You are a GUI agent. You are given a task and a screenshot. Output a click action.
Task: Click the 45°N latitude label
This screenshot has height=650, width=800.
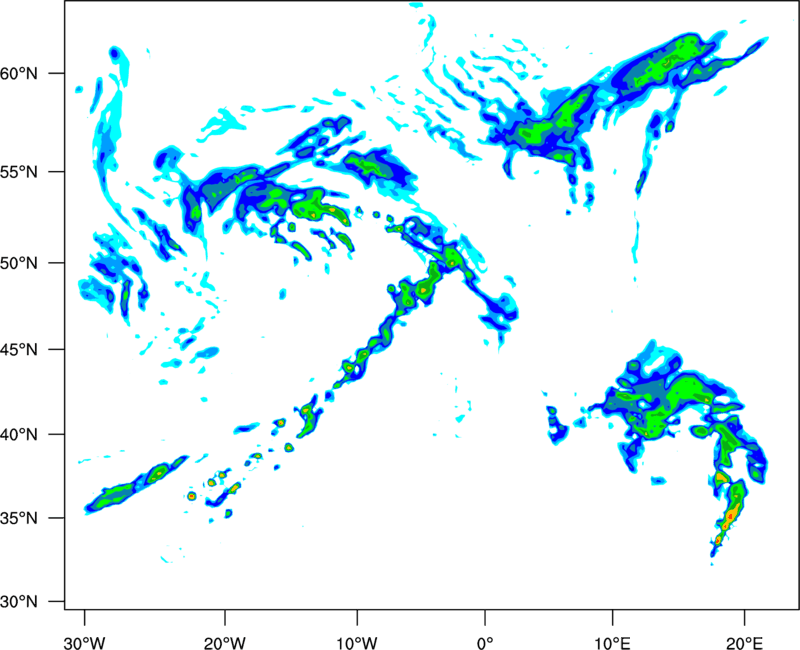(19, 350)
